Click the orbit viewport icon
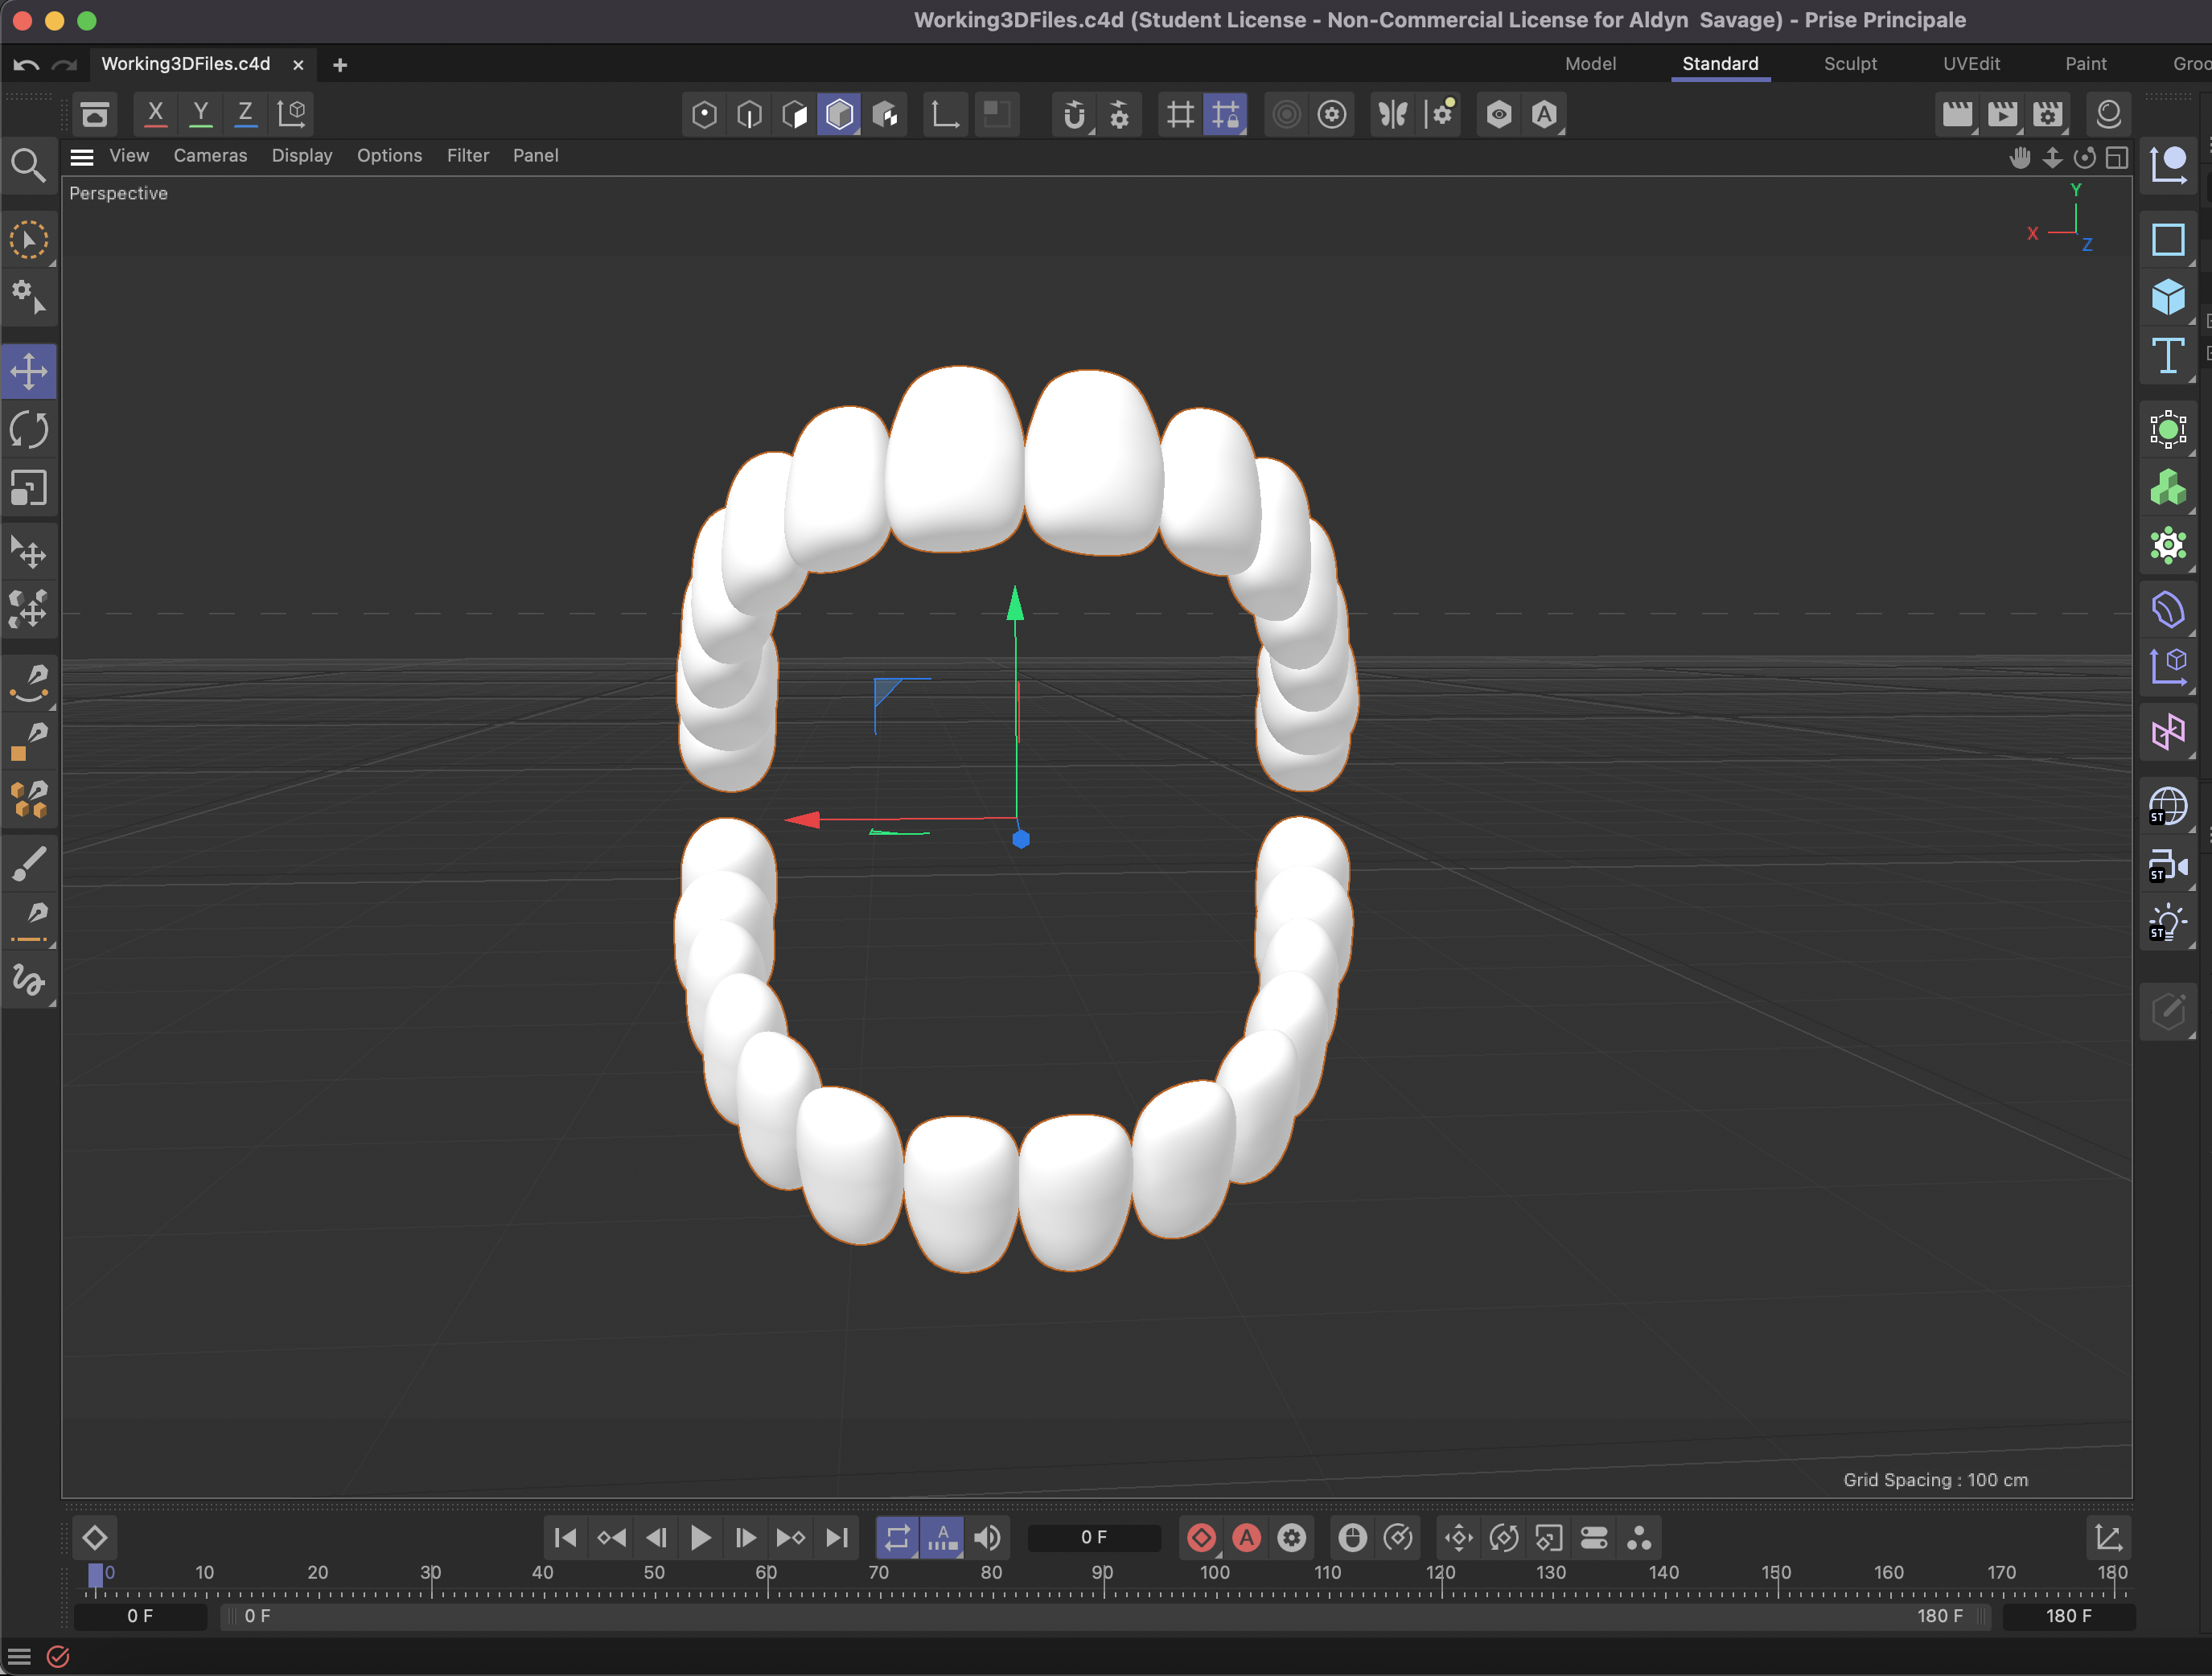The image size is (2212, 1676). click(x=2084, y=157)
